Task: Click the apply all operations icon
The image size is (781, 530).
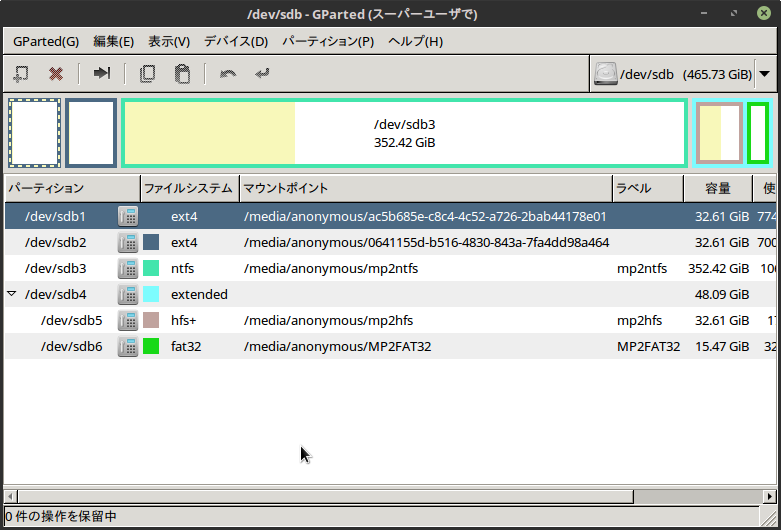Action: click(x=262, y=73)
